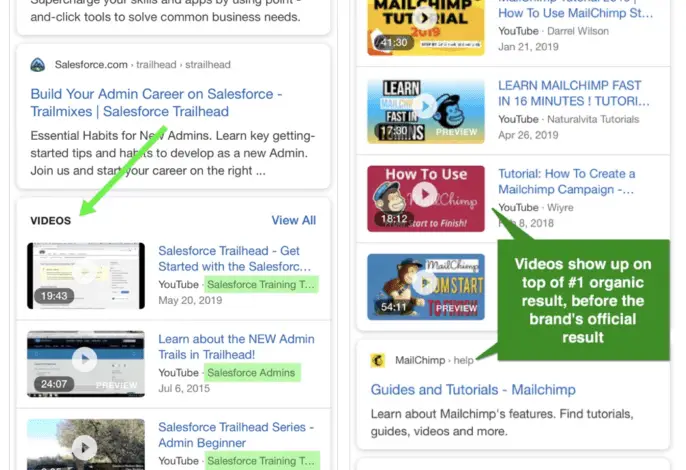Play the 24:07 NEW Admin Trails video
Screen dimensions: 686x470
[x=86, y=364]
